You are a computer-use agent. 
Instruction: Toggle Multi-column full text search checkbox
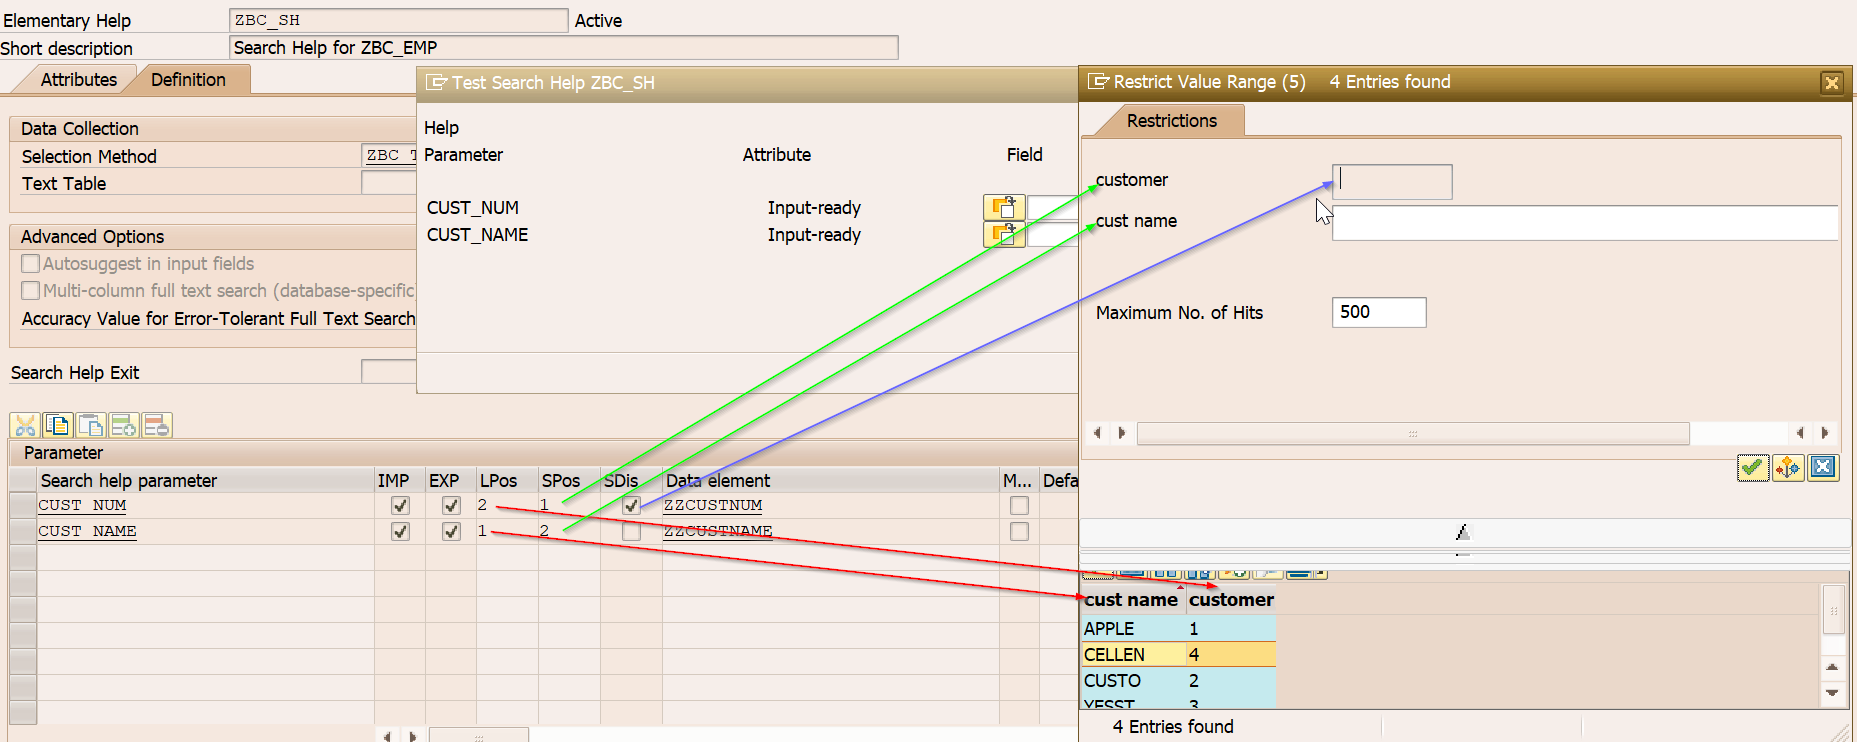tap(31, 291)
